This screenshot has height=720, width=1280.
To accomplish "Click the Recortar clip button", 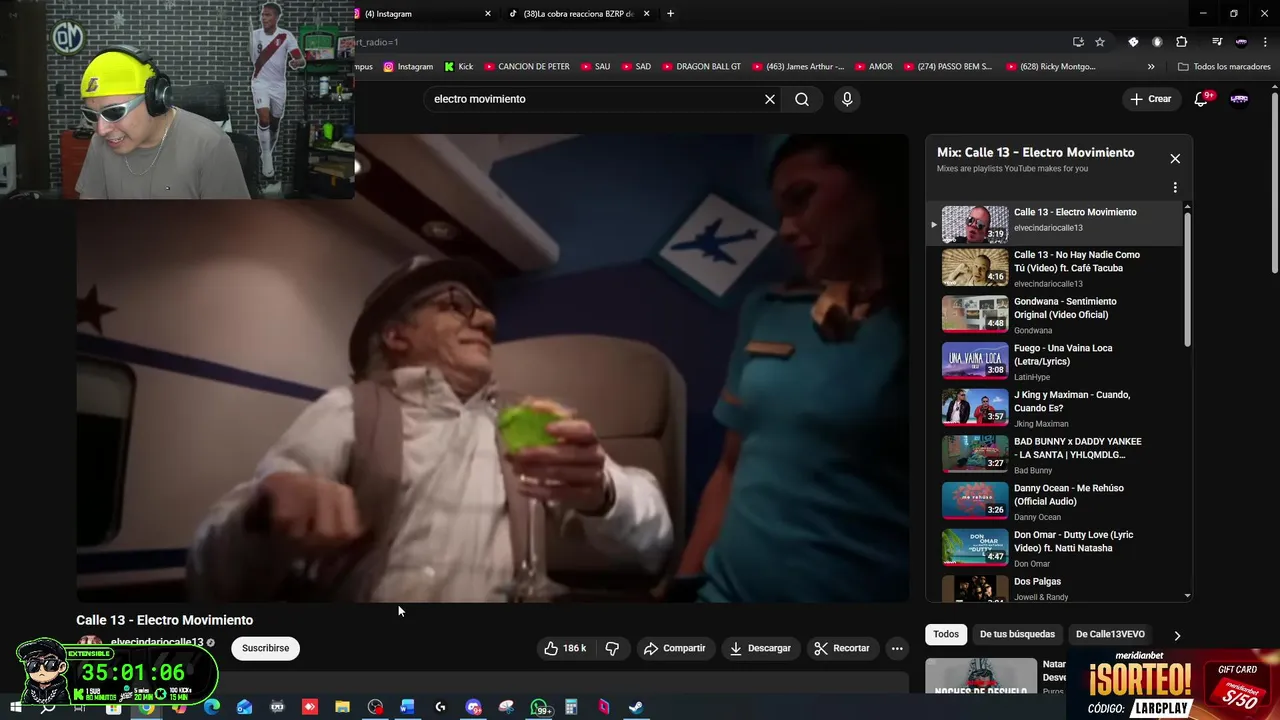I will pyautogui.click(x=842, y=648).
